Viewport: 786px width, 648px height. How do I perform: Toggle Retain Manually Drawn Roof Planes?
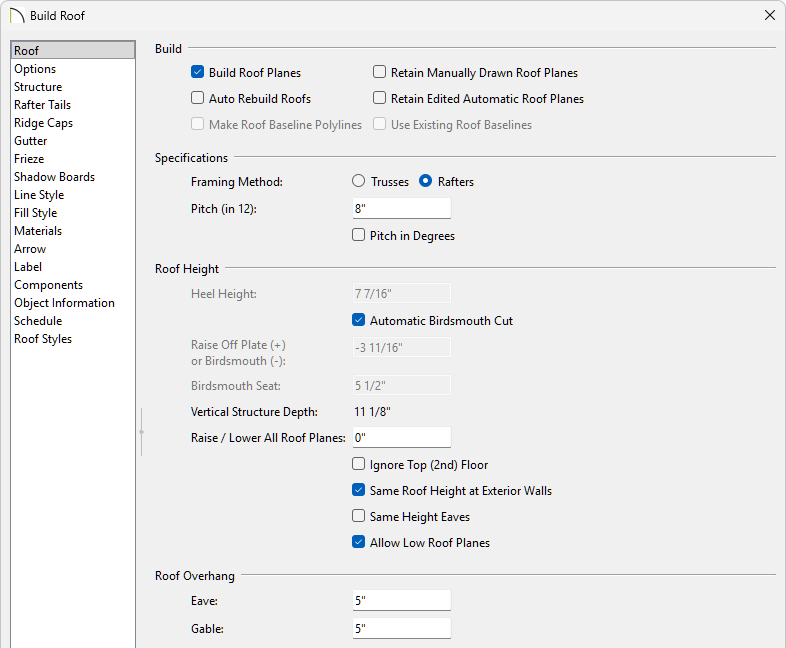point(380,73)
